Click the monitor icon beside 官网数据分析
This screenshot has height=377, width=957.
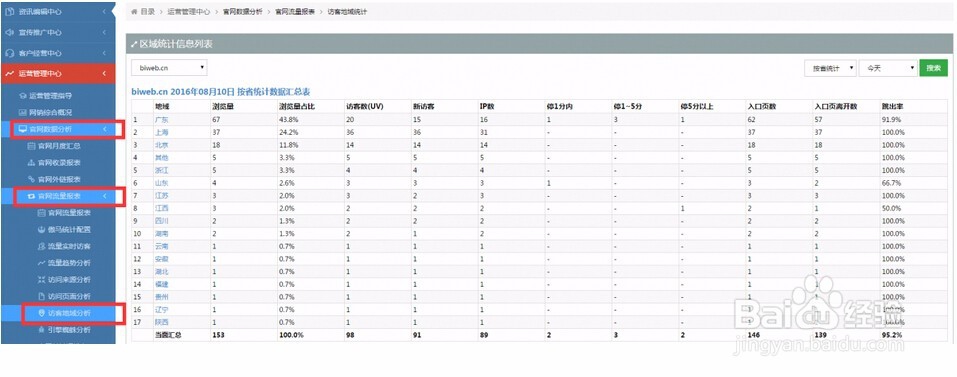click(x=23, y=129)
